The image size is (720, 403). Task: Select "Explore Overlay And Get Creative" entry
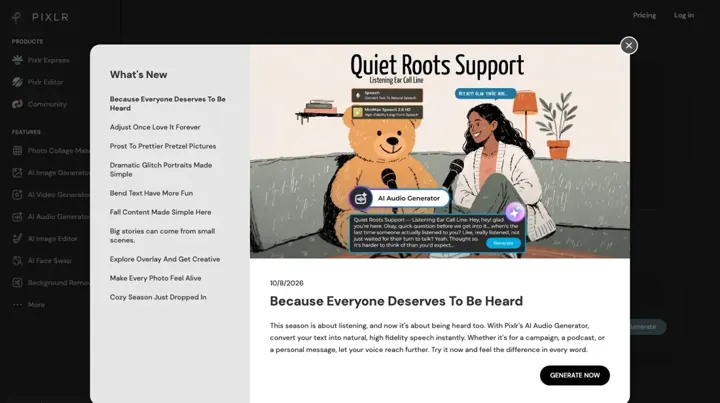(x=164, y=259)
